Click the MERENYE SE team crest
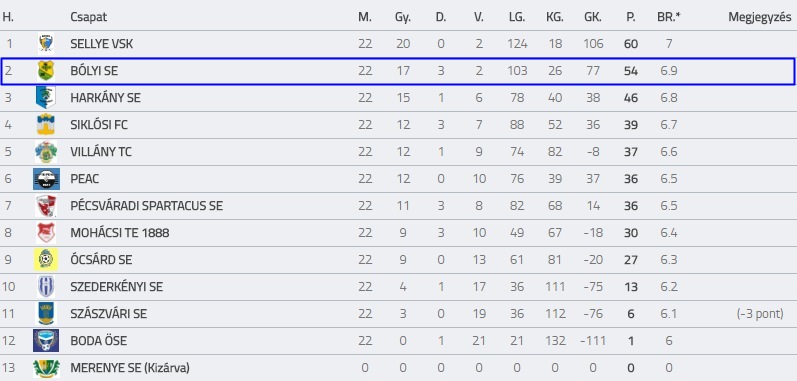The width and height of the screenshot is (797, 381). 46,368
